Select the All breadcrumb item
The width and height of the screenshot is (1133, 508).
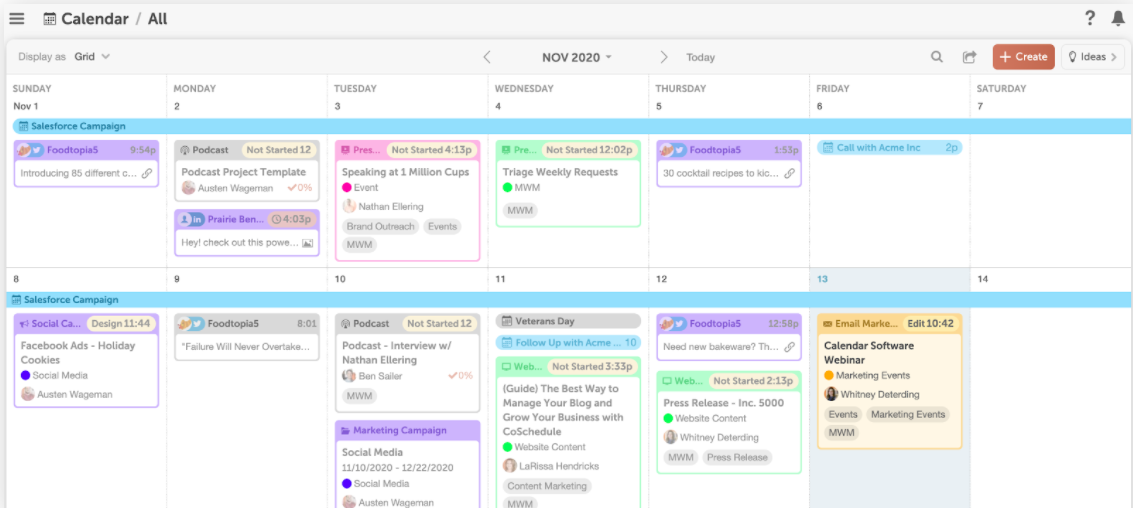coord(158,19)
